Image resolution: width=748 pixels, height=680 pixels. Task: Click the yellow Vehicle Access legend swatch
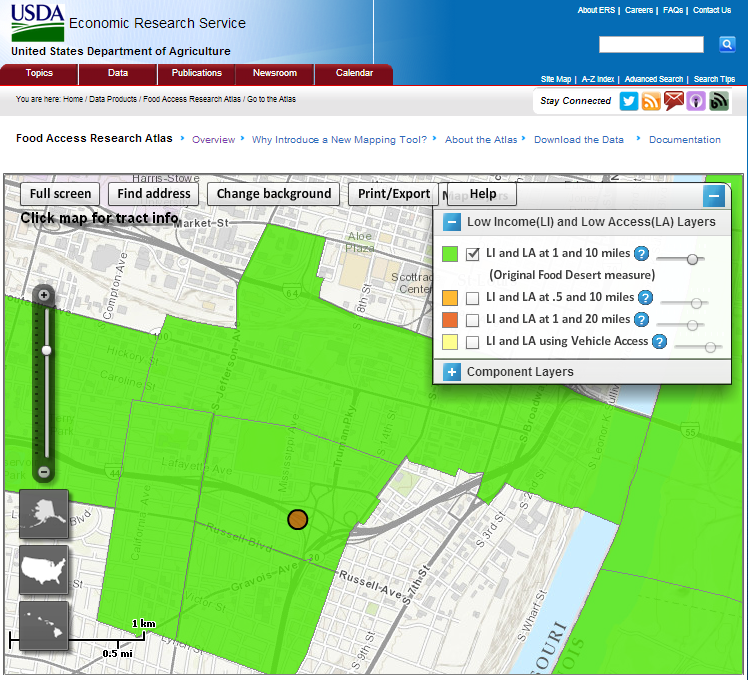click(x=450, y=342)
